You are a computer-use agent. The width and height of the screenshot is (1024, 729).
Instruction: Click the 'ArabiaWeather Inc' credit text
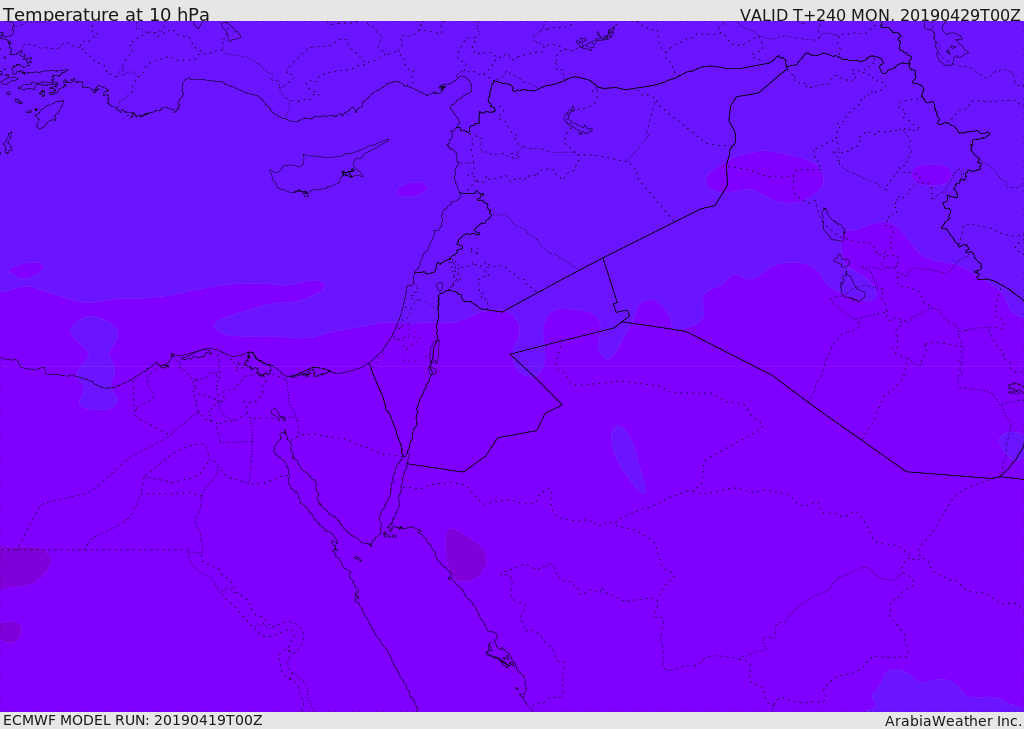click(x=953, y=721)
